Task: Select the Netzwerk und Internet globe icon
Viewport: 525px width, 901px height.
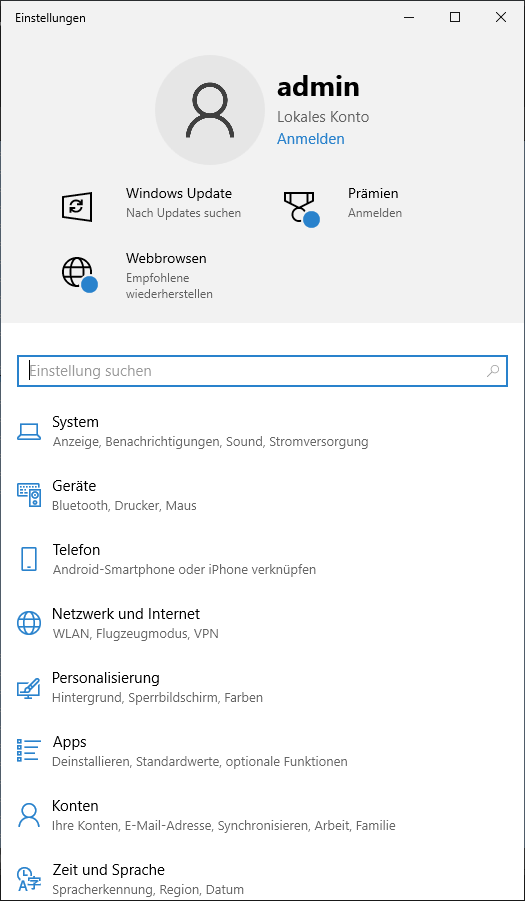Action: (29, 623)
